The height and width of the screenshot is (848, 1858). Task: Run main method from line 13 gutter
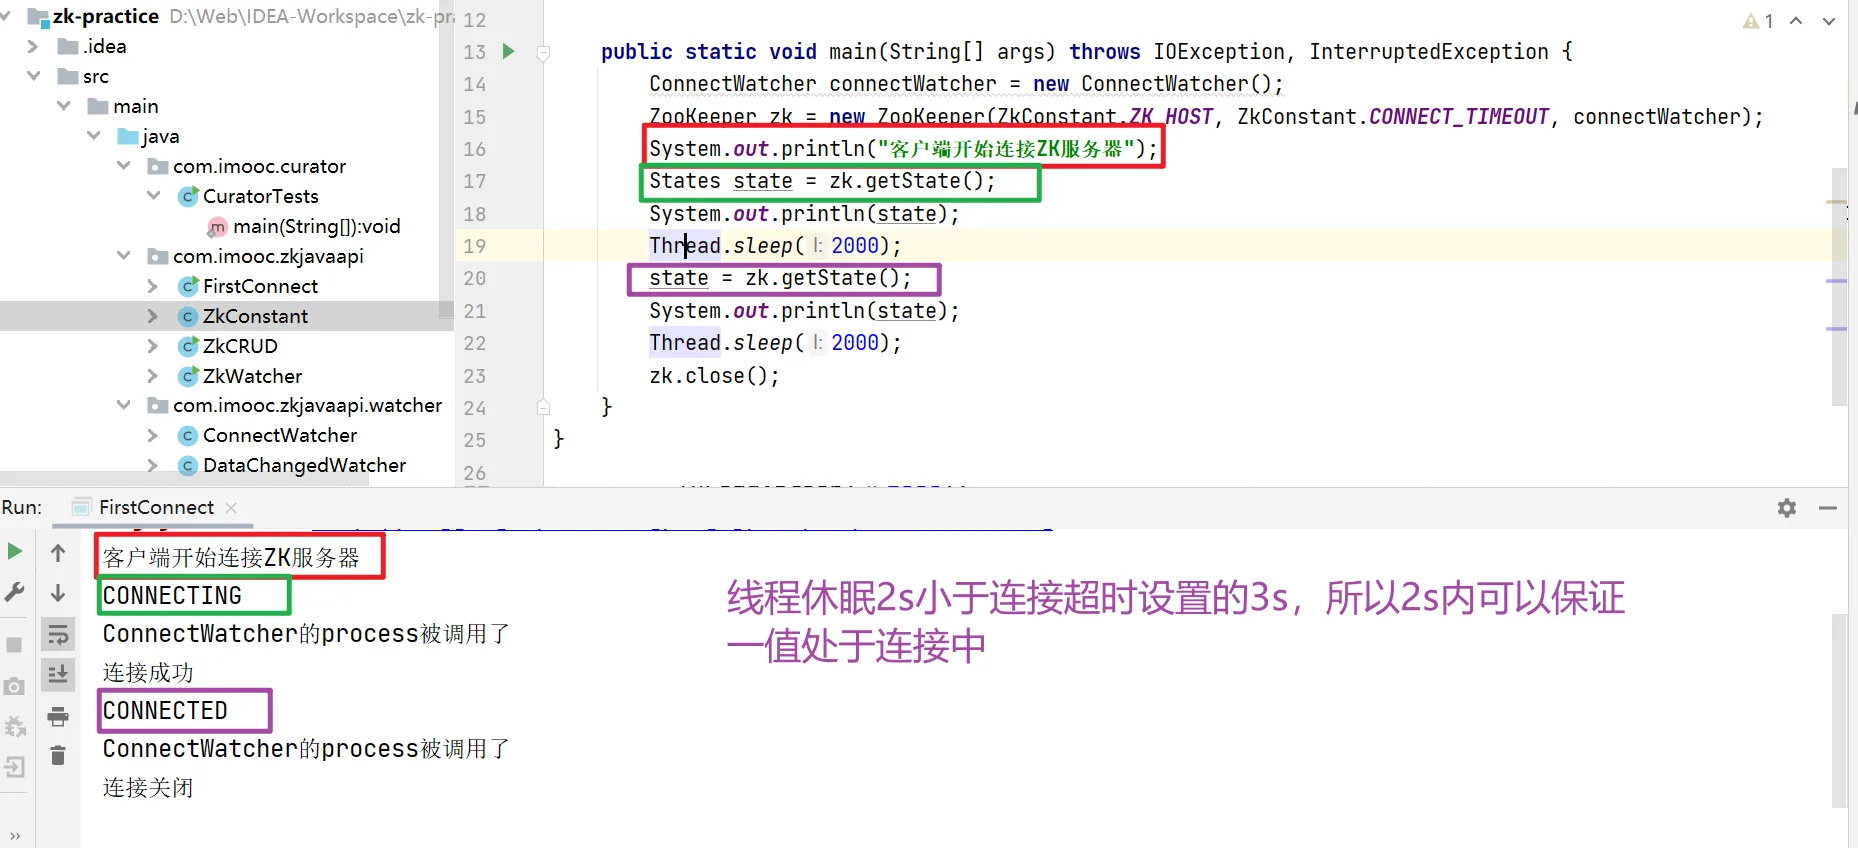508,51
